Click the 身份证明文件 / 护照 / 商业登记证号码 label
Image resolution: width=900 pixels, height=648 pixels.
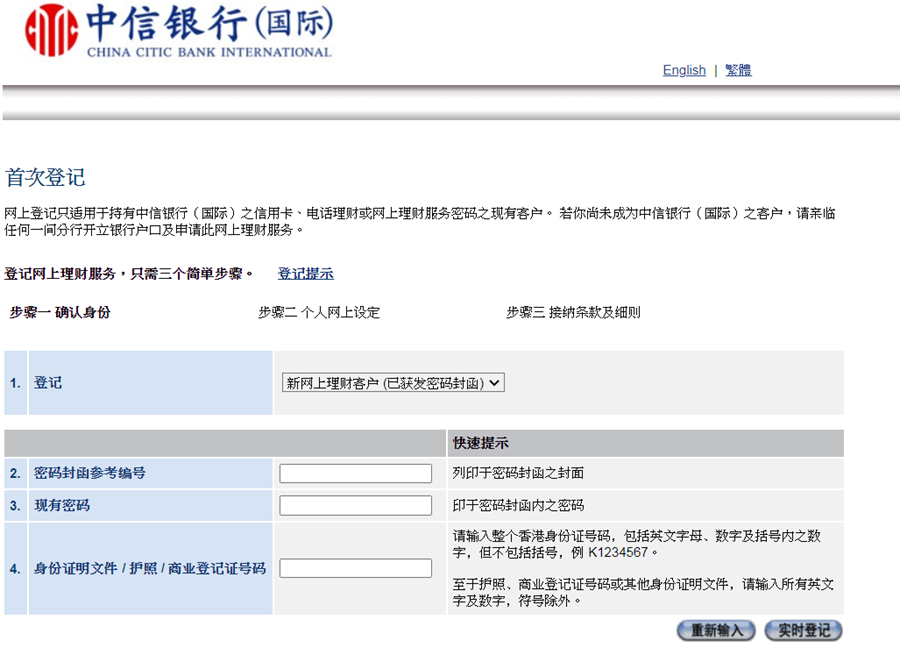pos(150,568)
